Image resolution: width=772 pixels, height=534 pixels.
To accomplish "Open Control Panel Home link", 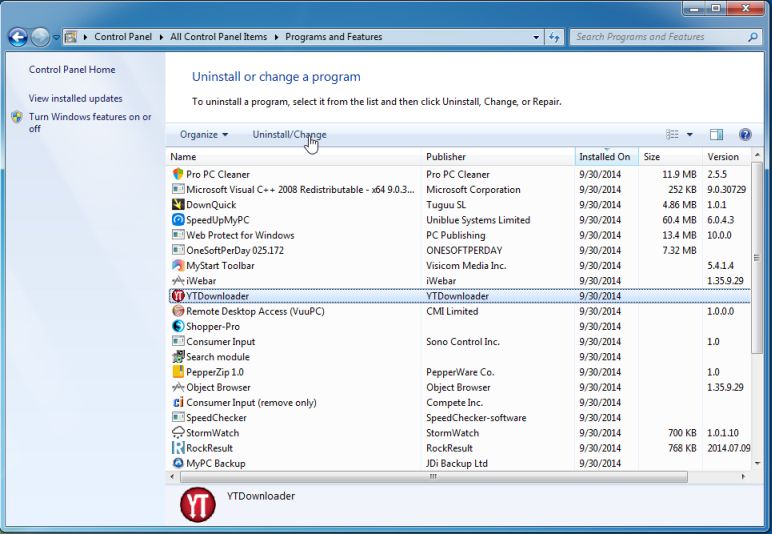I will 72,70.
